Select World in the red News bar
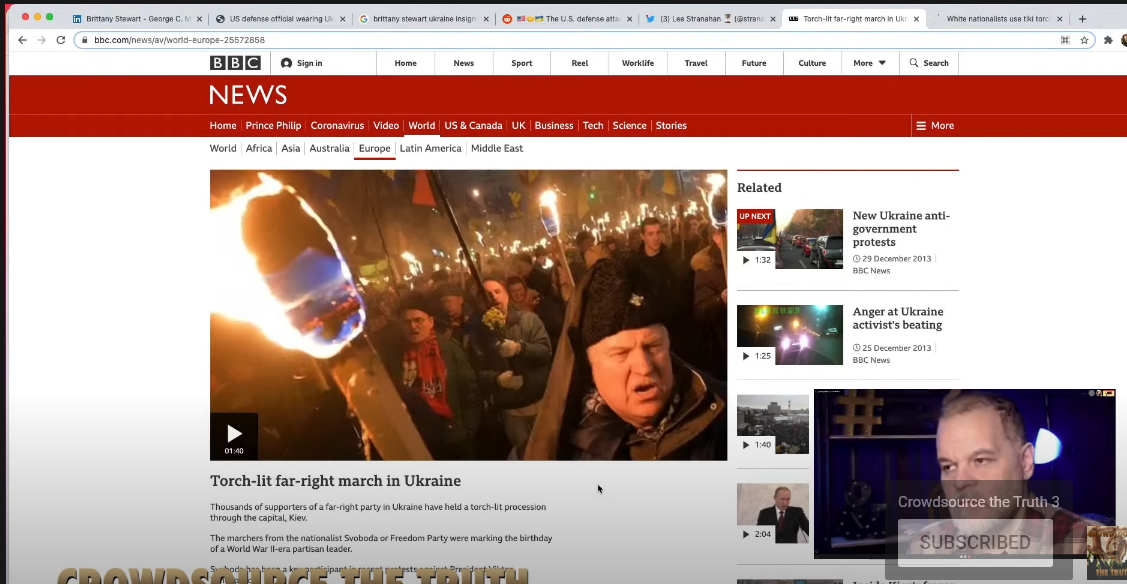 tap(421, 126)
